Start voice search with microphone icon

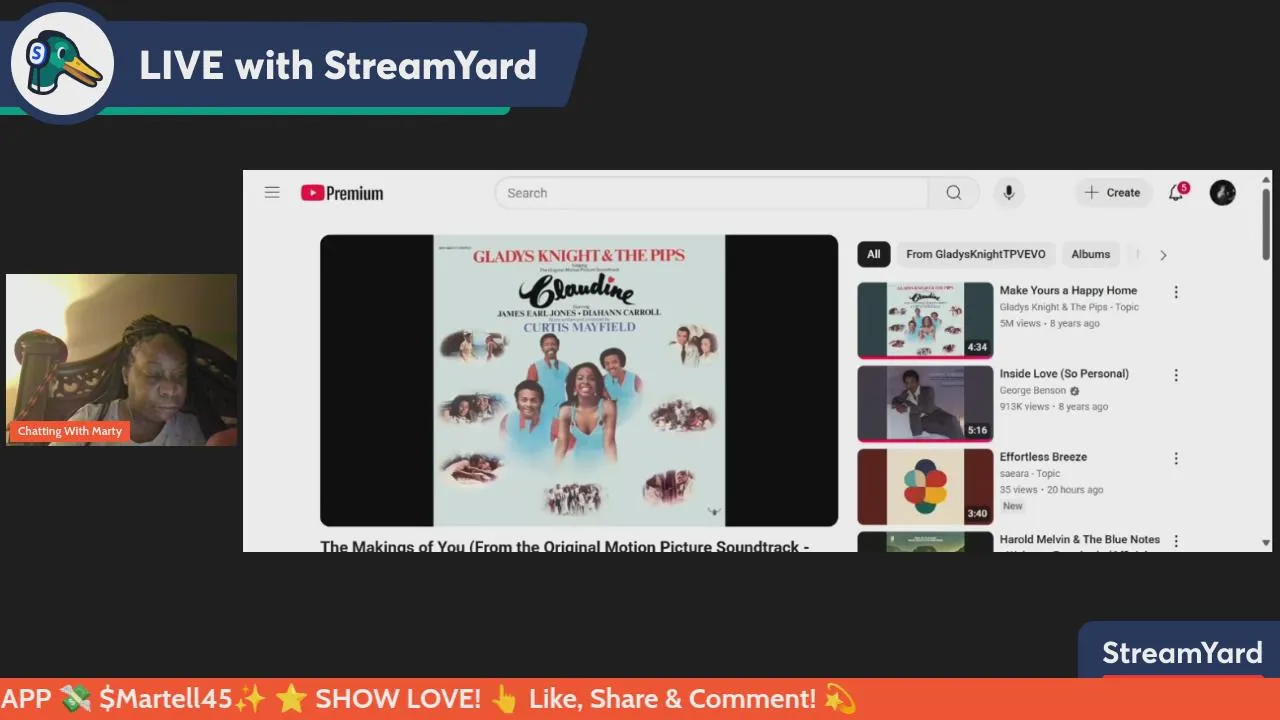tap(1009, 193)
